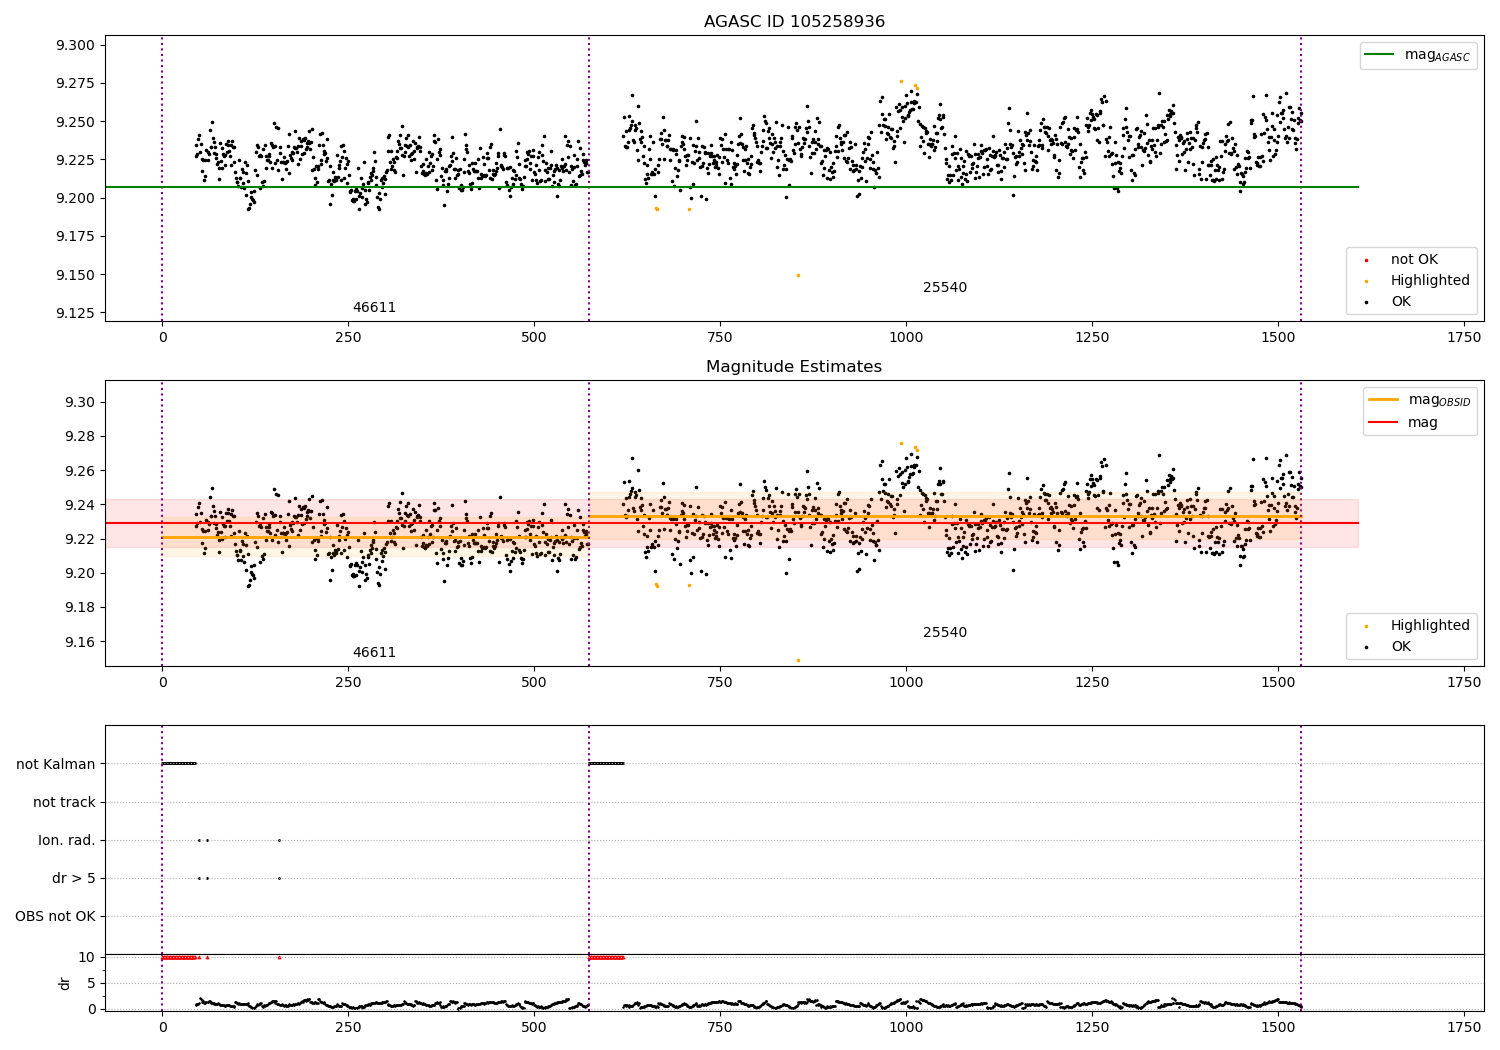Click the 9.28 tick in Magnitude Estimates plot
The image size is (1500, 1050).
pyautogui.click(x=79, y=437)
